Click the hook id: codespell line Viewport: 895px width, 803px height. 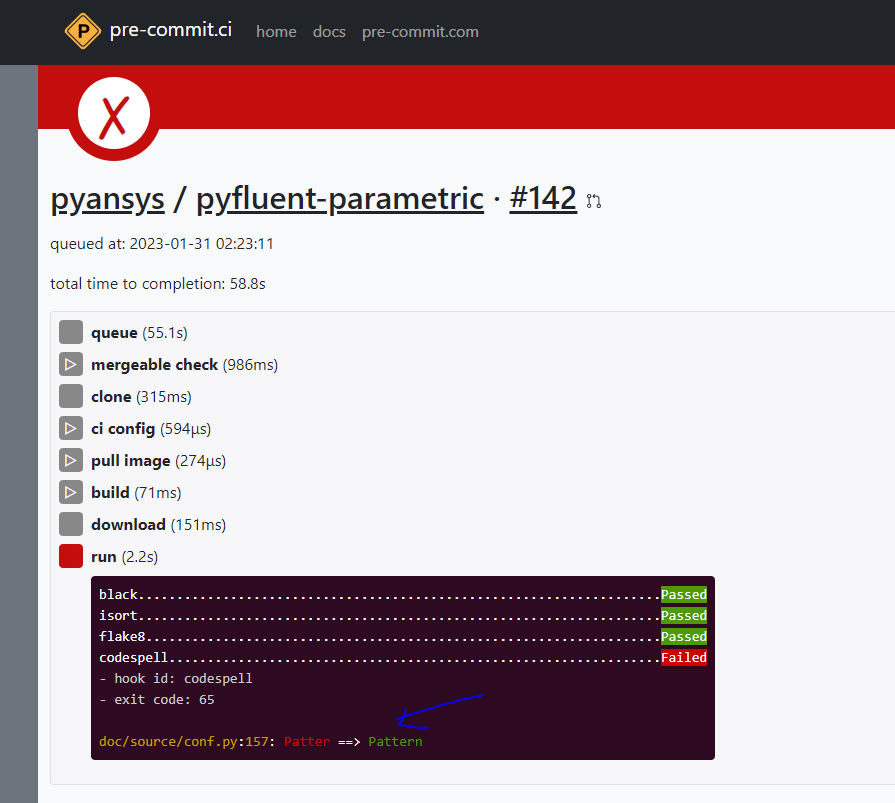point(176,679)
